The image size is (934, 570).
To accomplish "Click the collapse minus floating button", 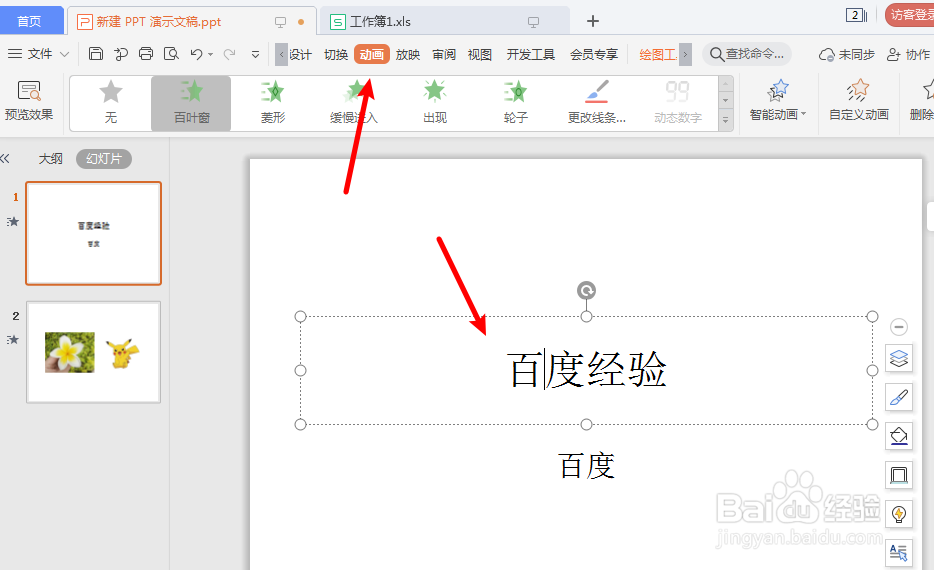I will pos(899,326).
